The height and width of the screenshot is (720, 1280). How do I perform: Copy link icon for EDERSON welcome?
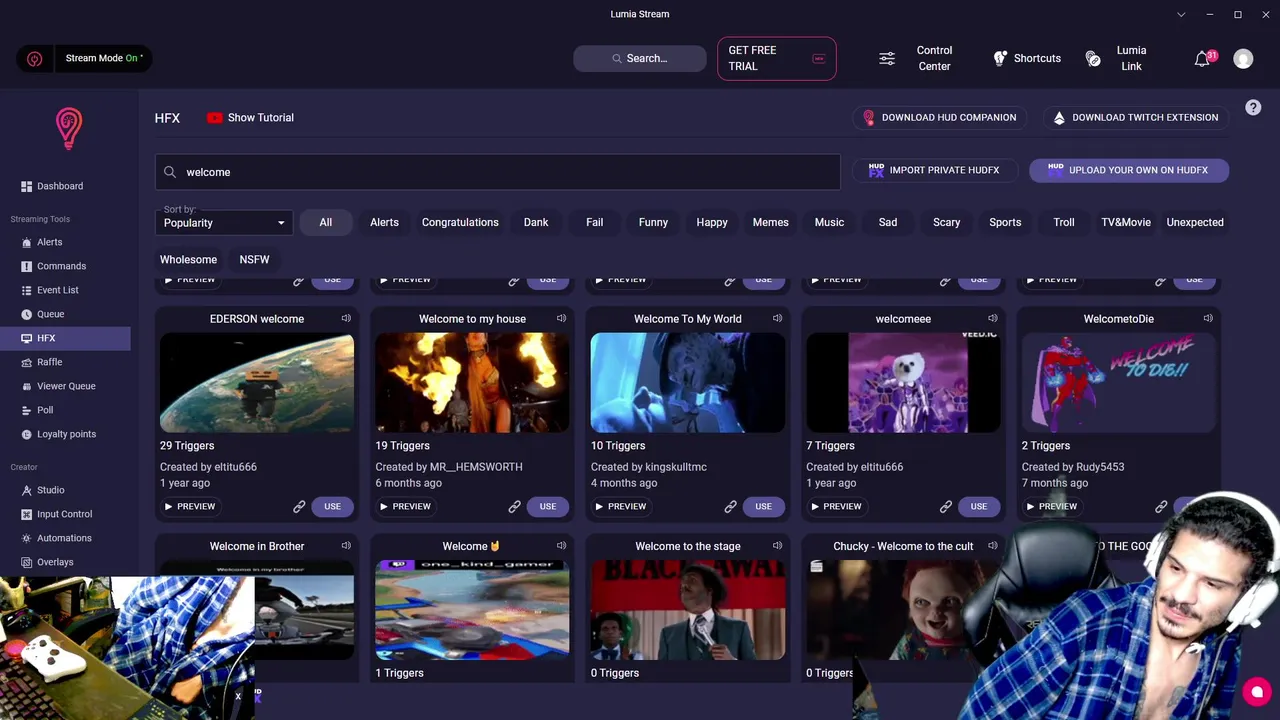299,507
